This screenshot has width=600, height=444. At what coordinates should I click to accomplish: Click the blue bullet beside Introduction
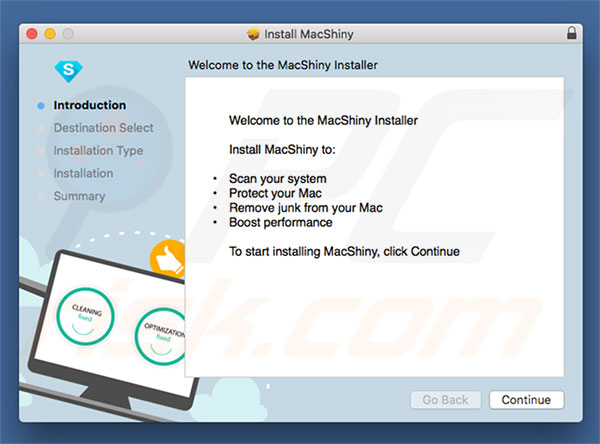41,106
